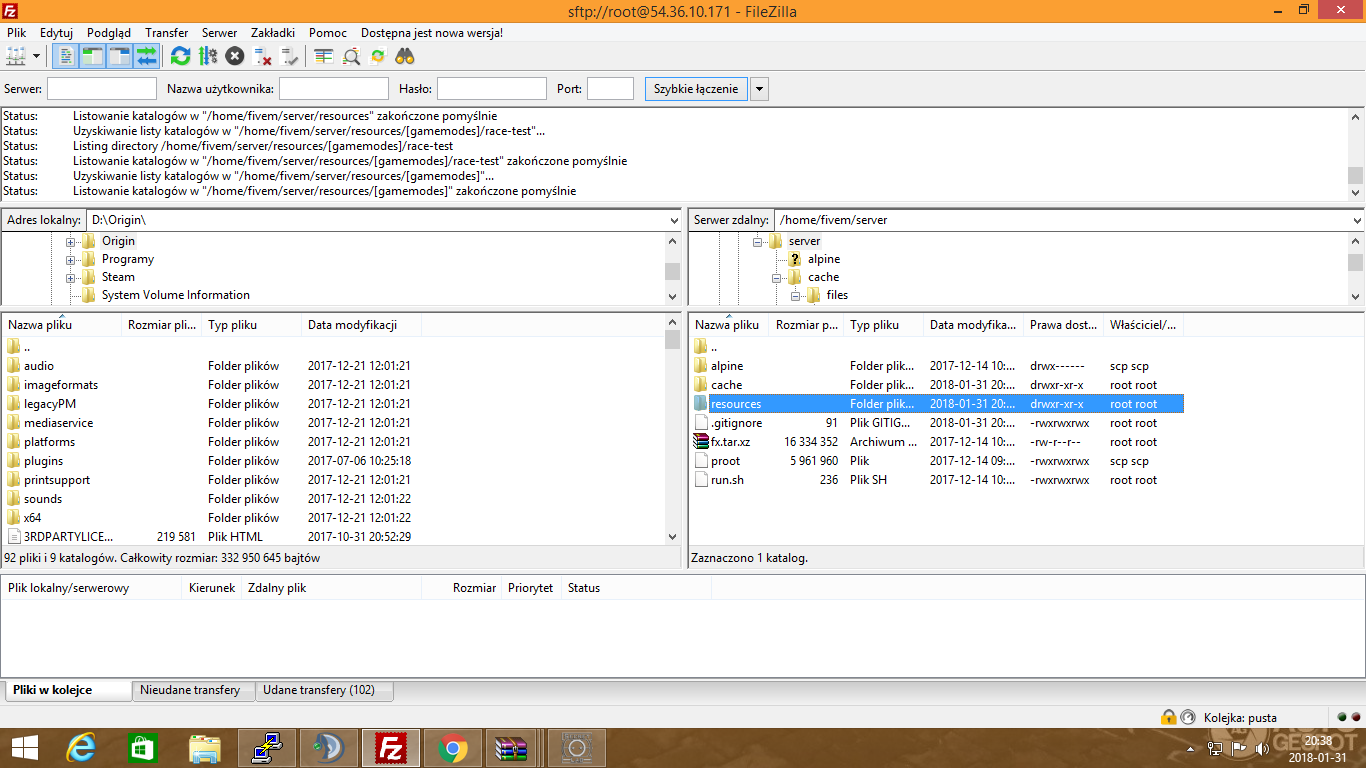This screenshot has height=768, width=1366.
Task: Toggle message log display
Action: pyautogui.click(x=66, y=56)
